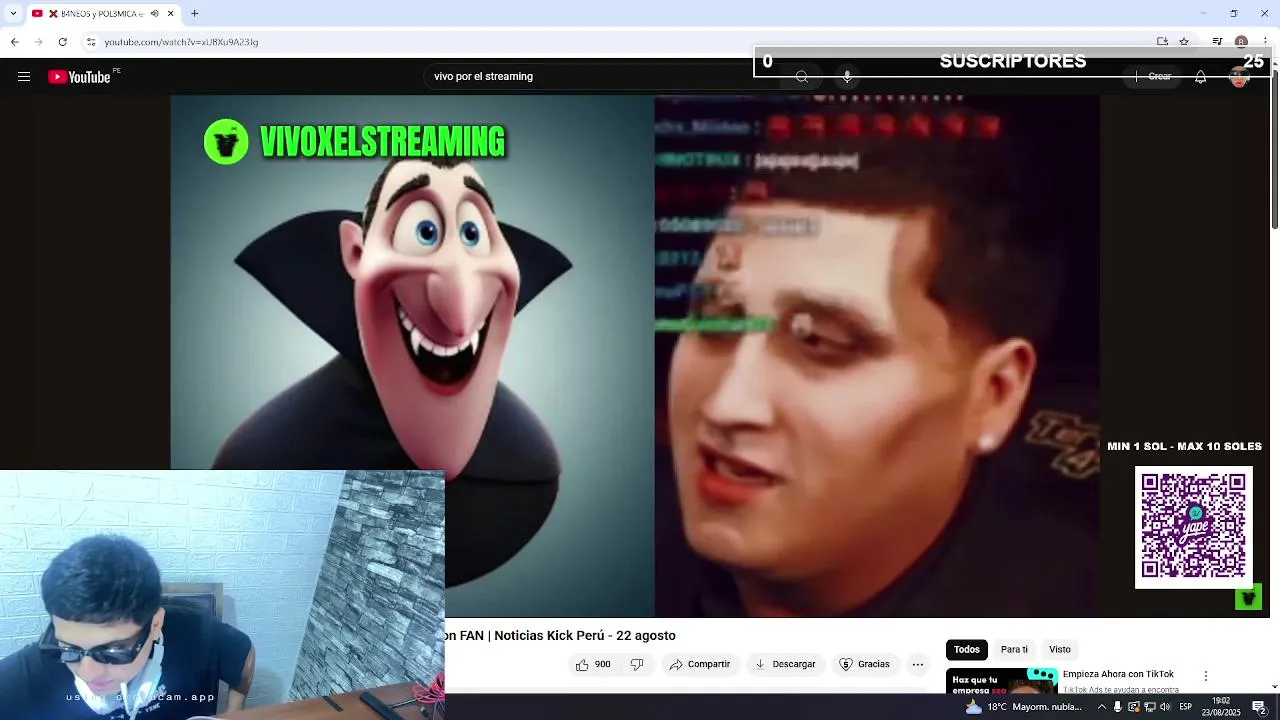Screen dimensions: 1280x720
Task: Start voice search with microphone icon
Action: [847, 77]
